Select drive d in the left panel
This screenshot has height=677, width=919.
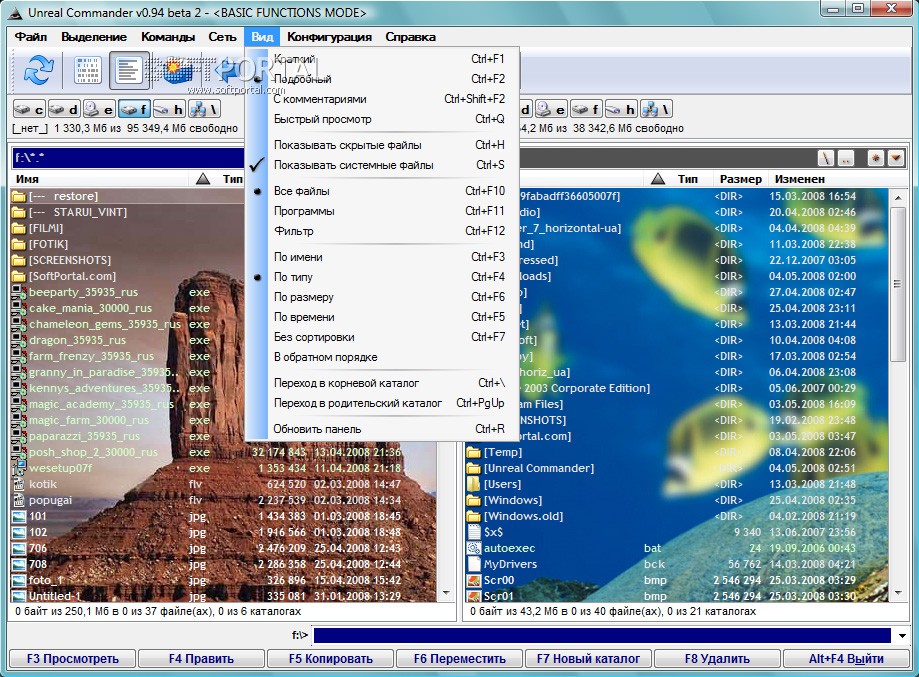click(64, 109)
